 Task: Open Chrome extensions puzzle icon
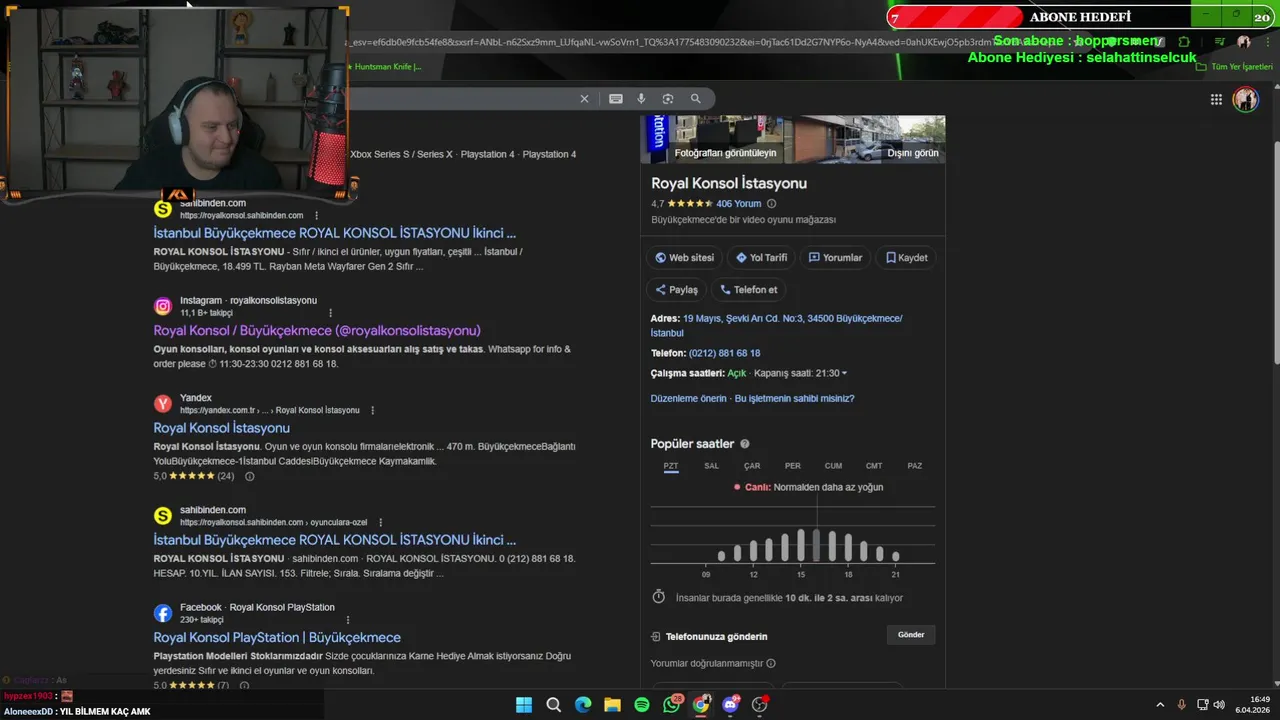click(x=1184, y=42)
